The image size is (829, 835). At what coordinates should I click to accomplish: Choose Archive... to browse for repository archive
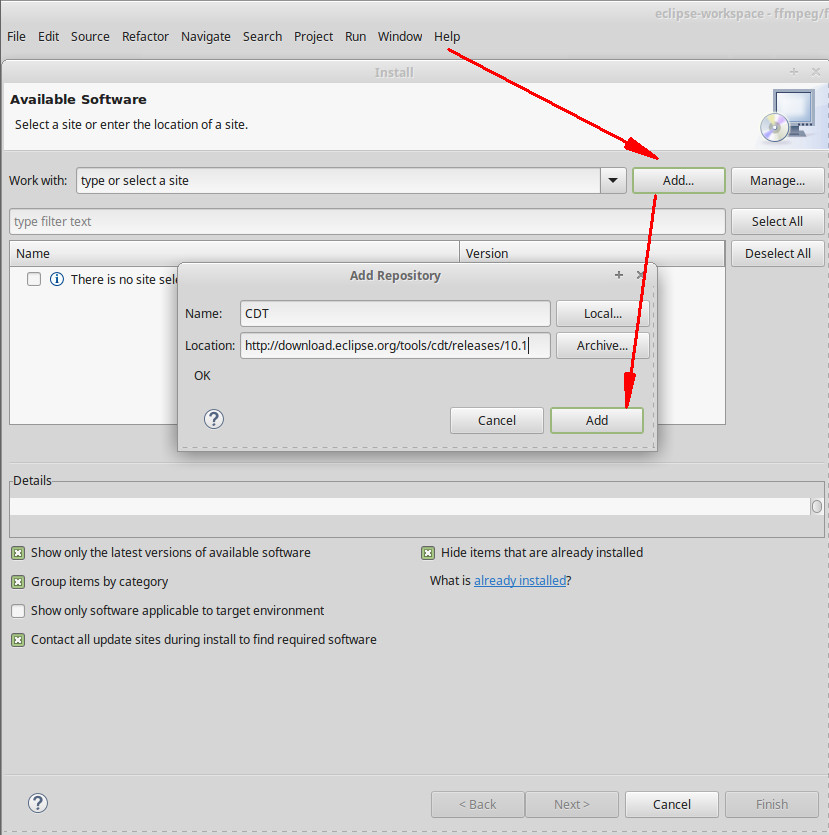tap(602, 346)
